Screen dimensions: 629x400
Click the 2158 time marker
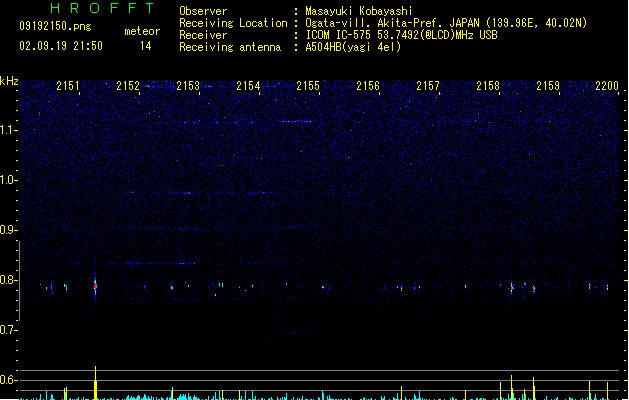coord(488,86)
